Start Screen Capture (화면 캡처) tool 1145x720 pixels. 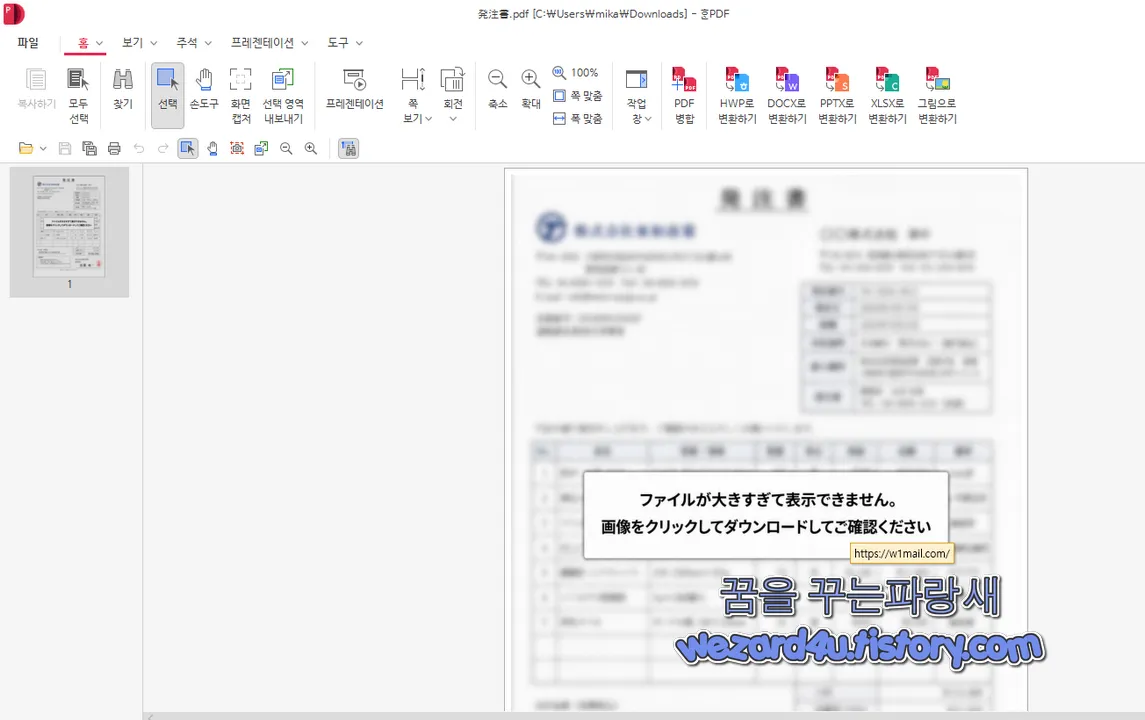point(240,96)
